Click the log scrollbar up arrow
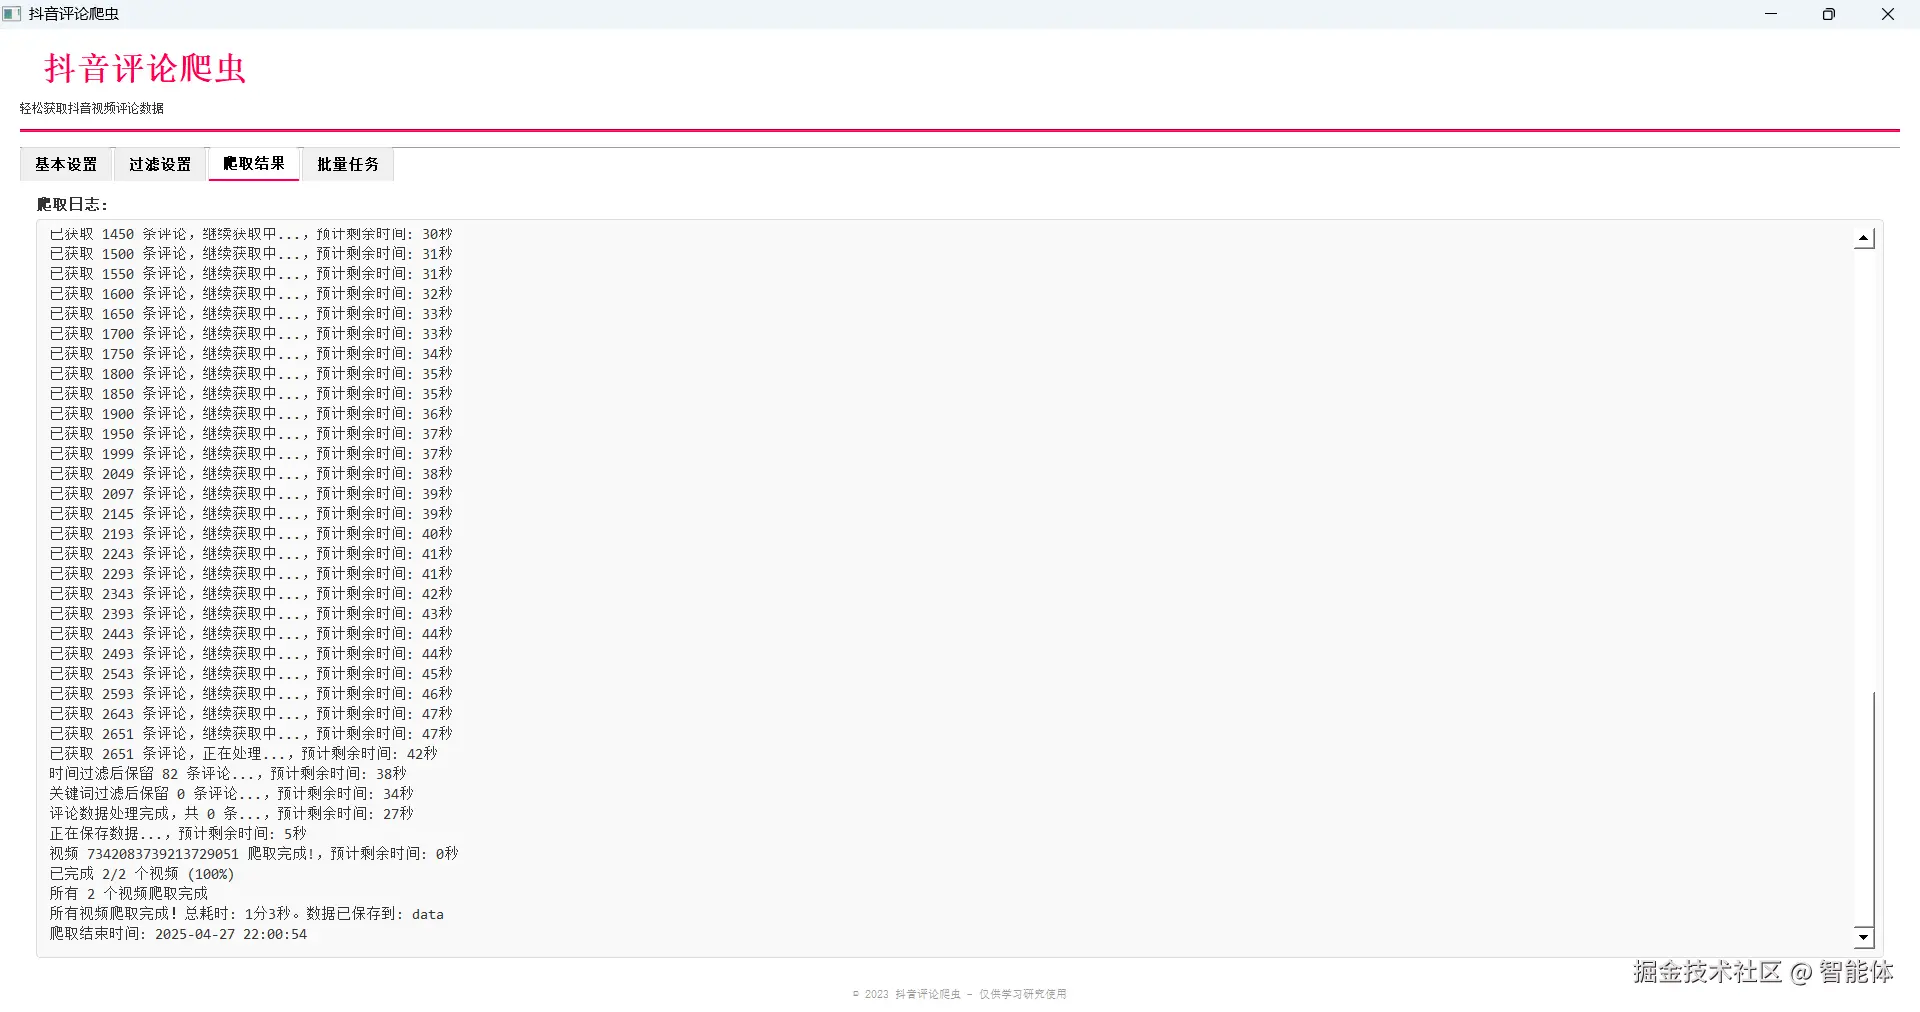 coord(1864,239)
